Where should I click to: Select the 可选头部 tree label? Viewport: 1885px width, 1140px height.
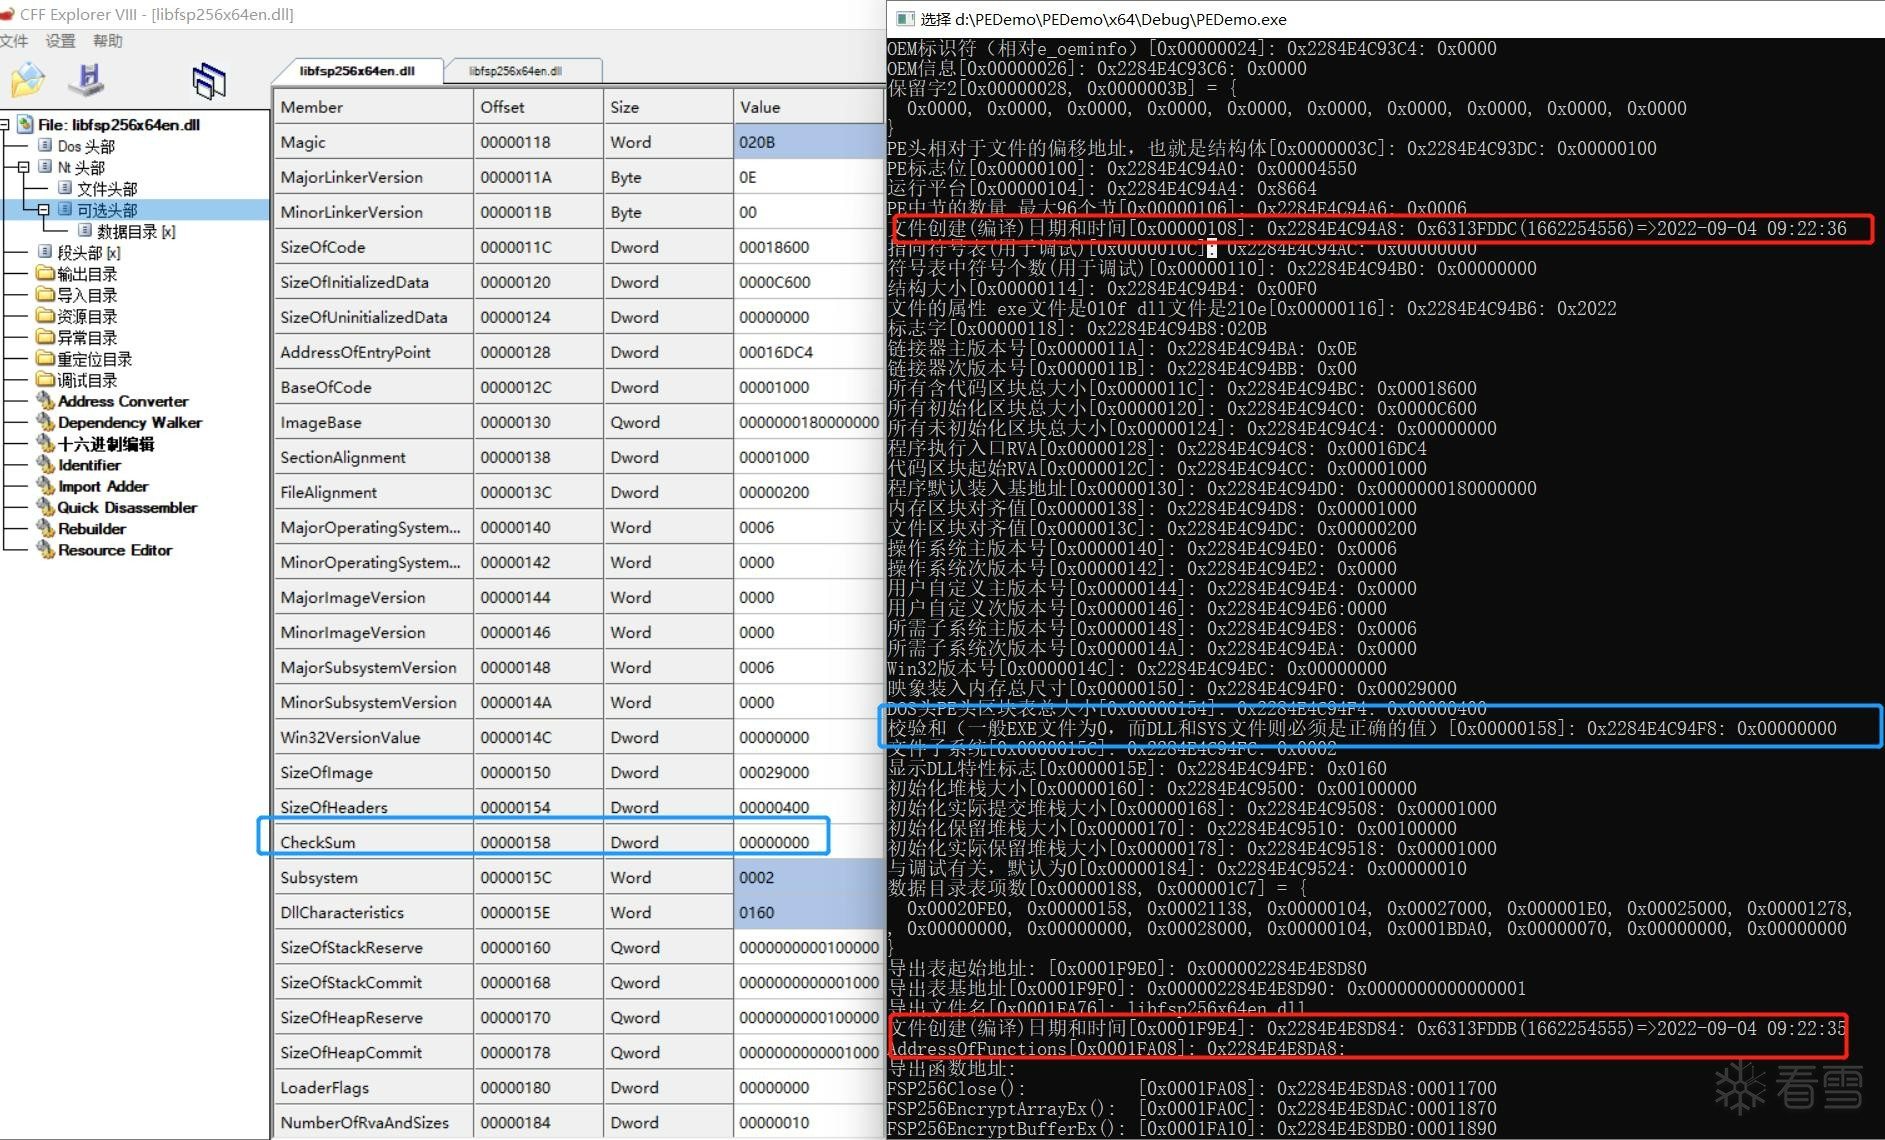[x=107, y=210]
